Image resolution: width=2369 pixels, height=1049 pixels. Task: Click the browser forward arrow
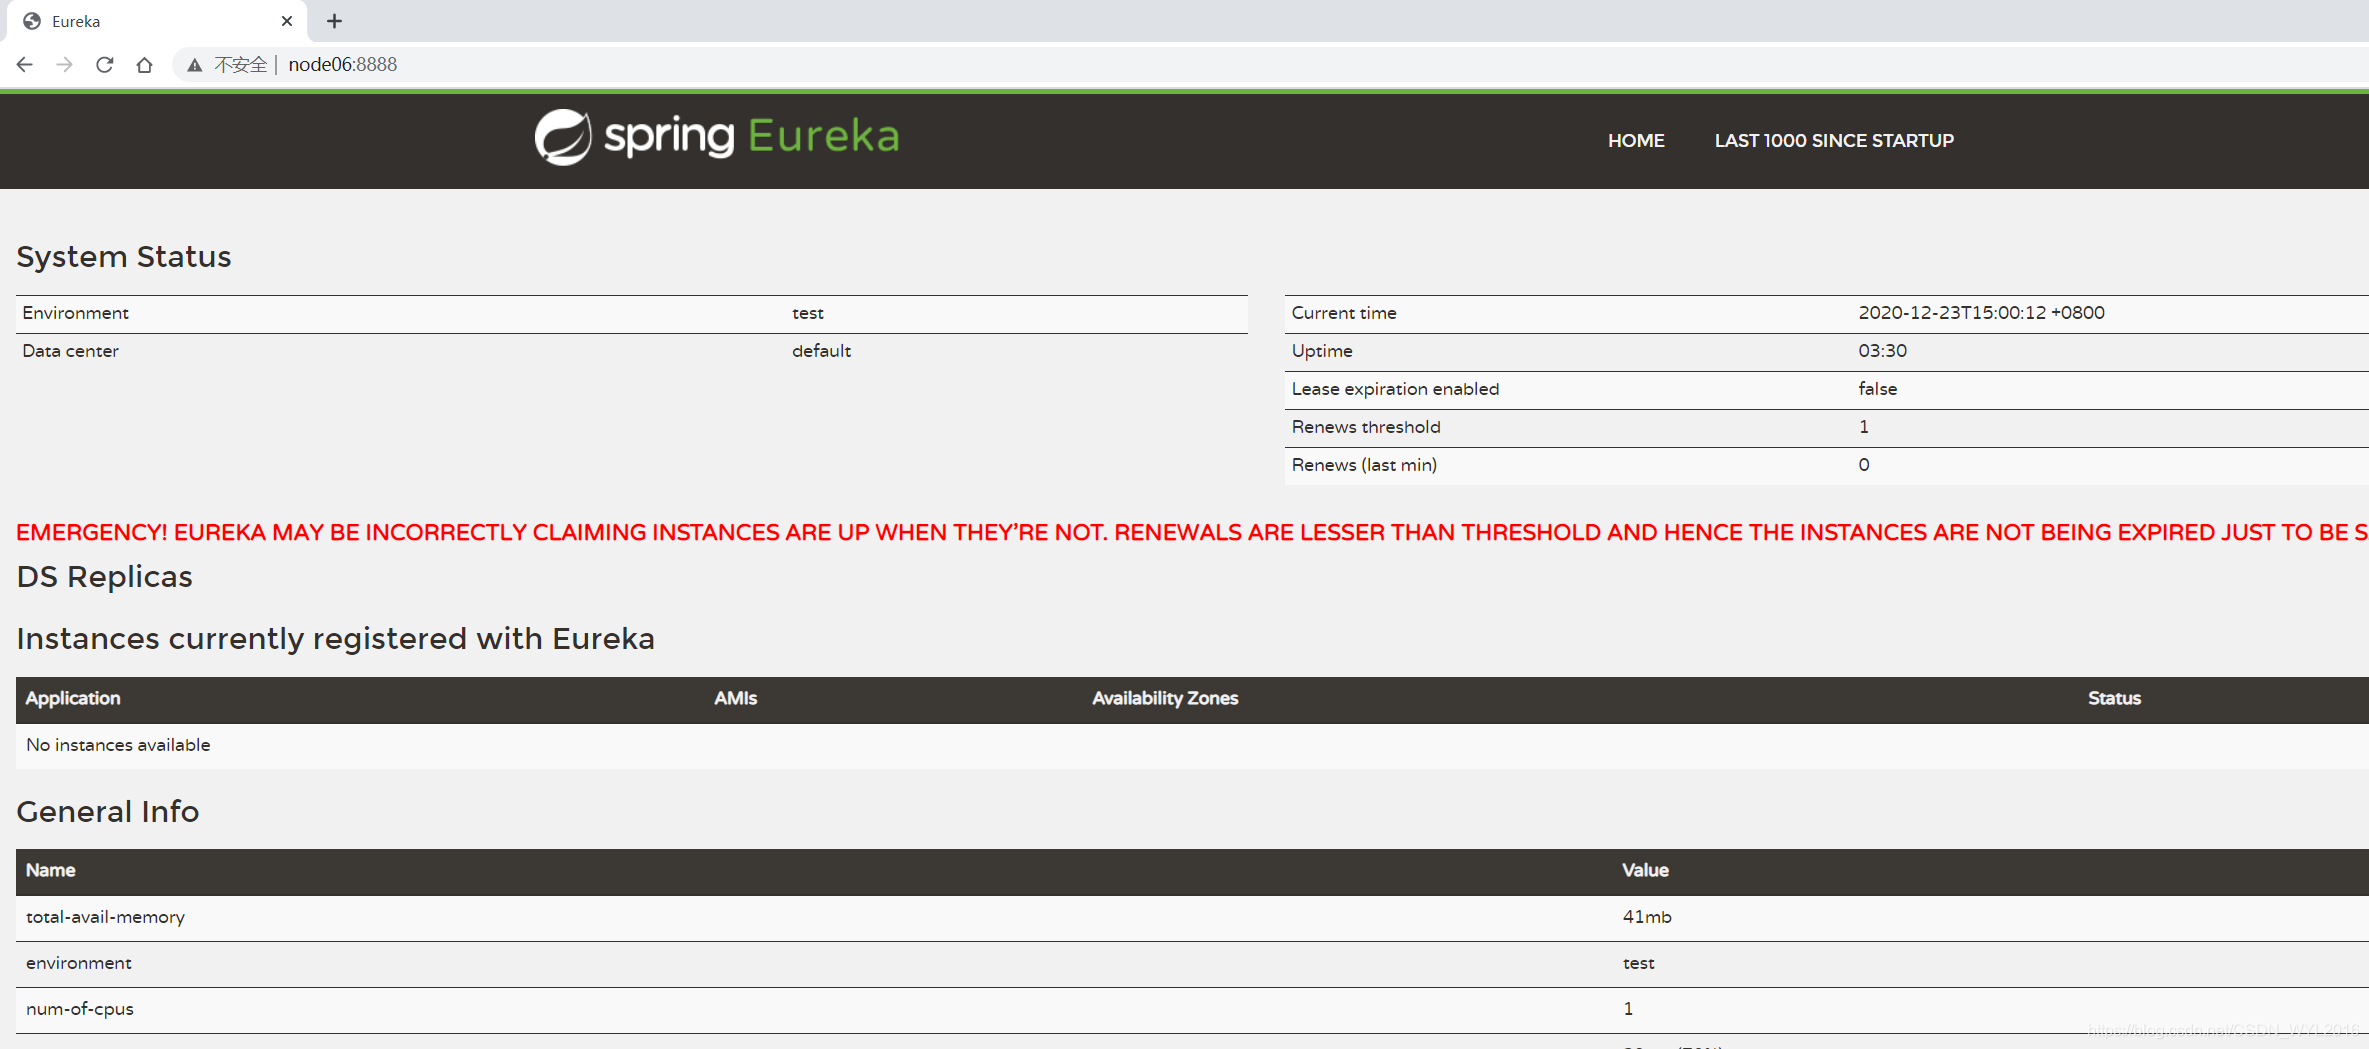[65, 65]
